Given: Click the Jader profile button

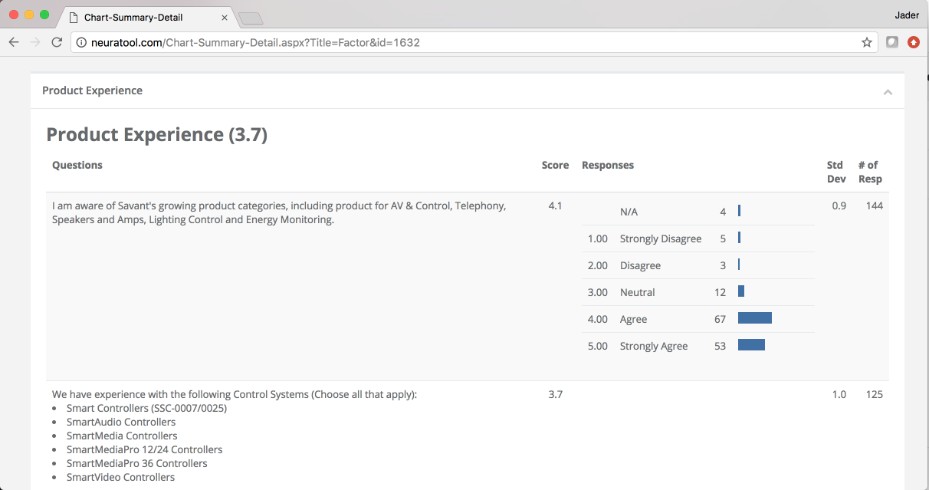Looking at the screenshot, I should click(906, 15).
